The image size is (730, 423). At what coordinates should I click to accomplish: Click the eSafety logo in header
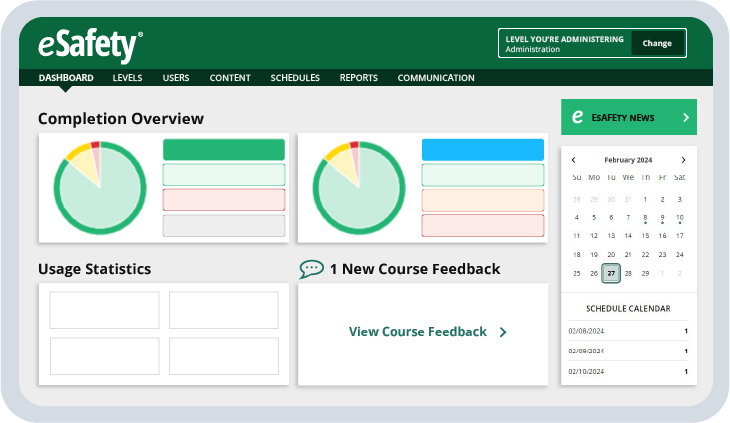point(90,45)
